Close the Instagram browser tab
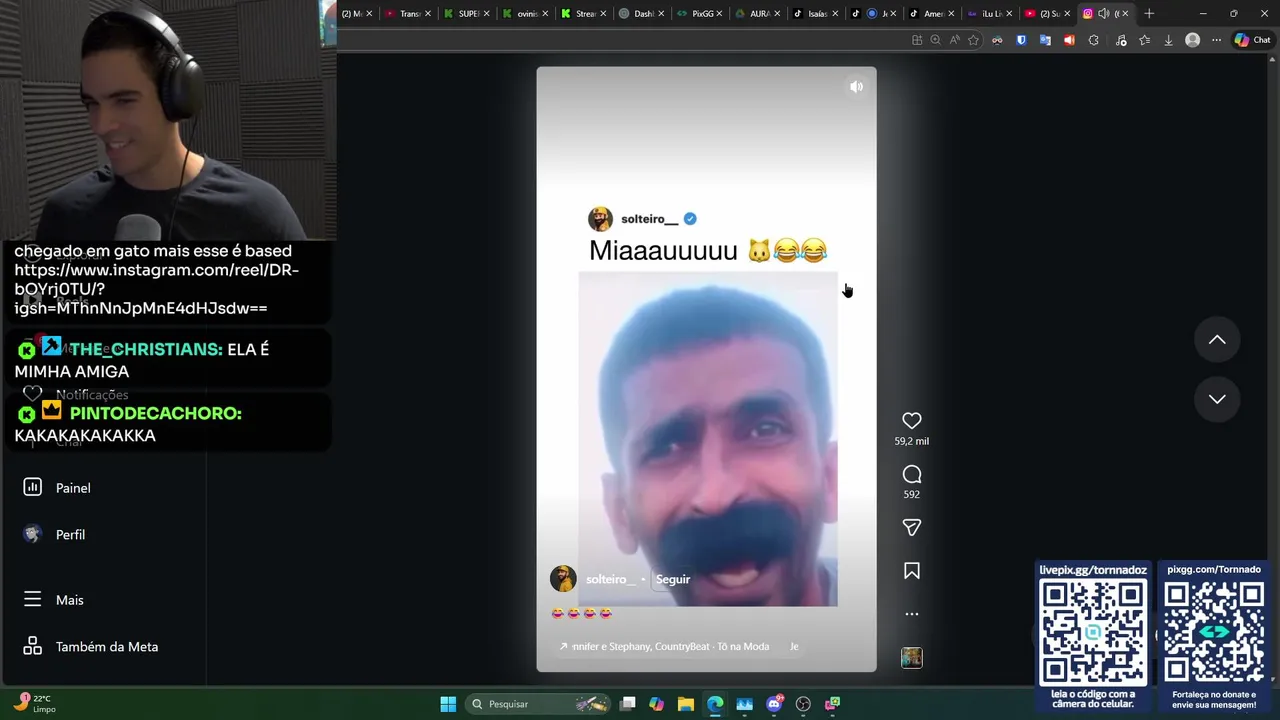 click(x=1125, y=14)
